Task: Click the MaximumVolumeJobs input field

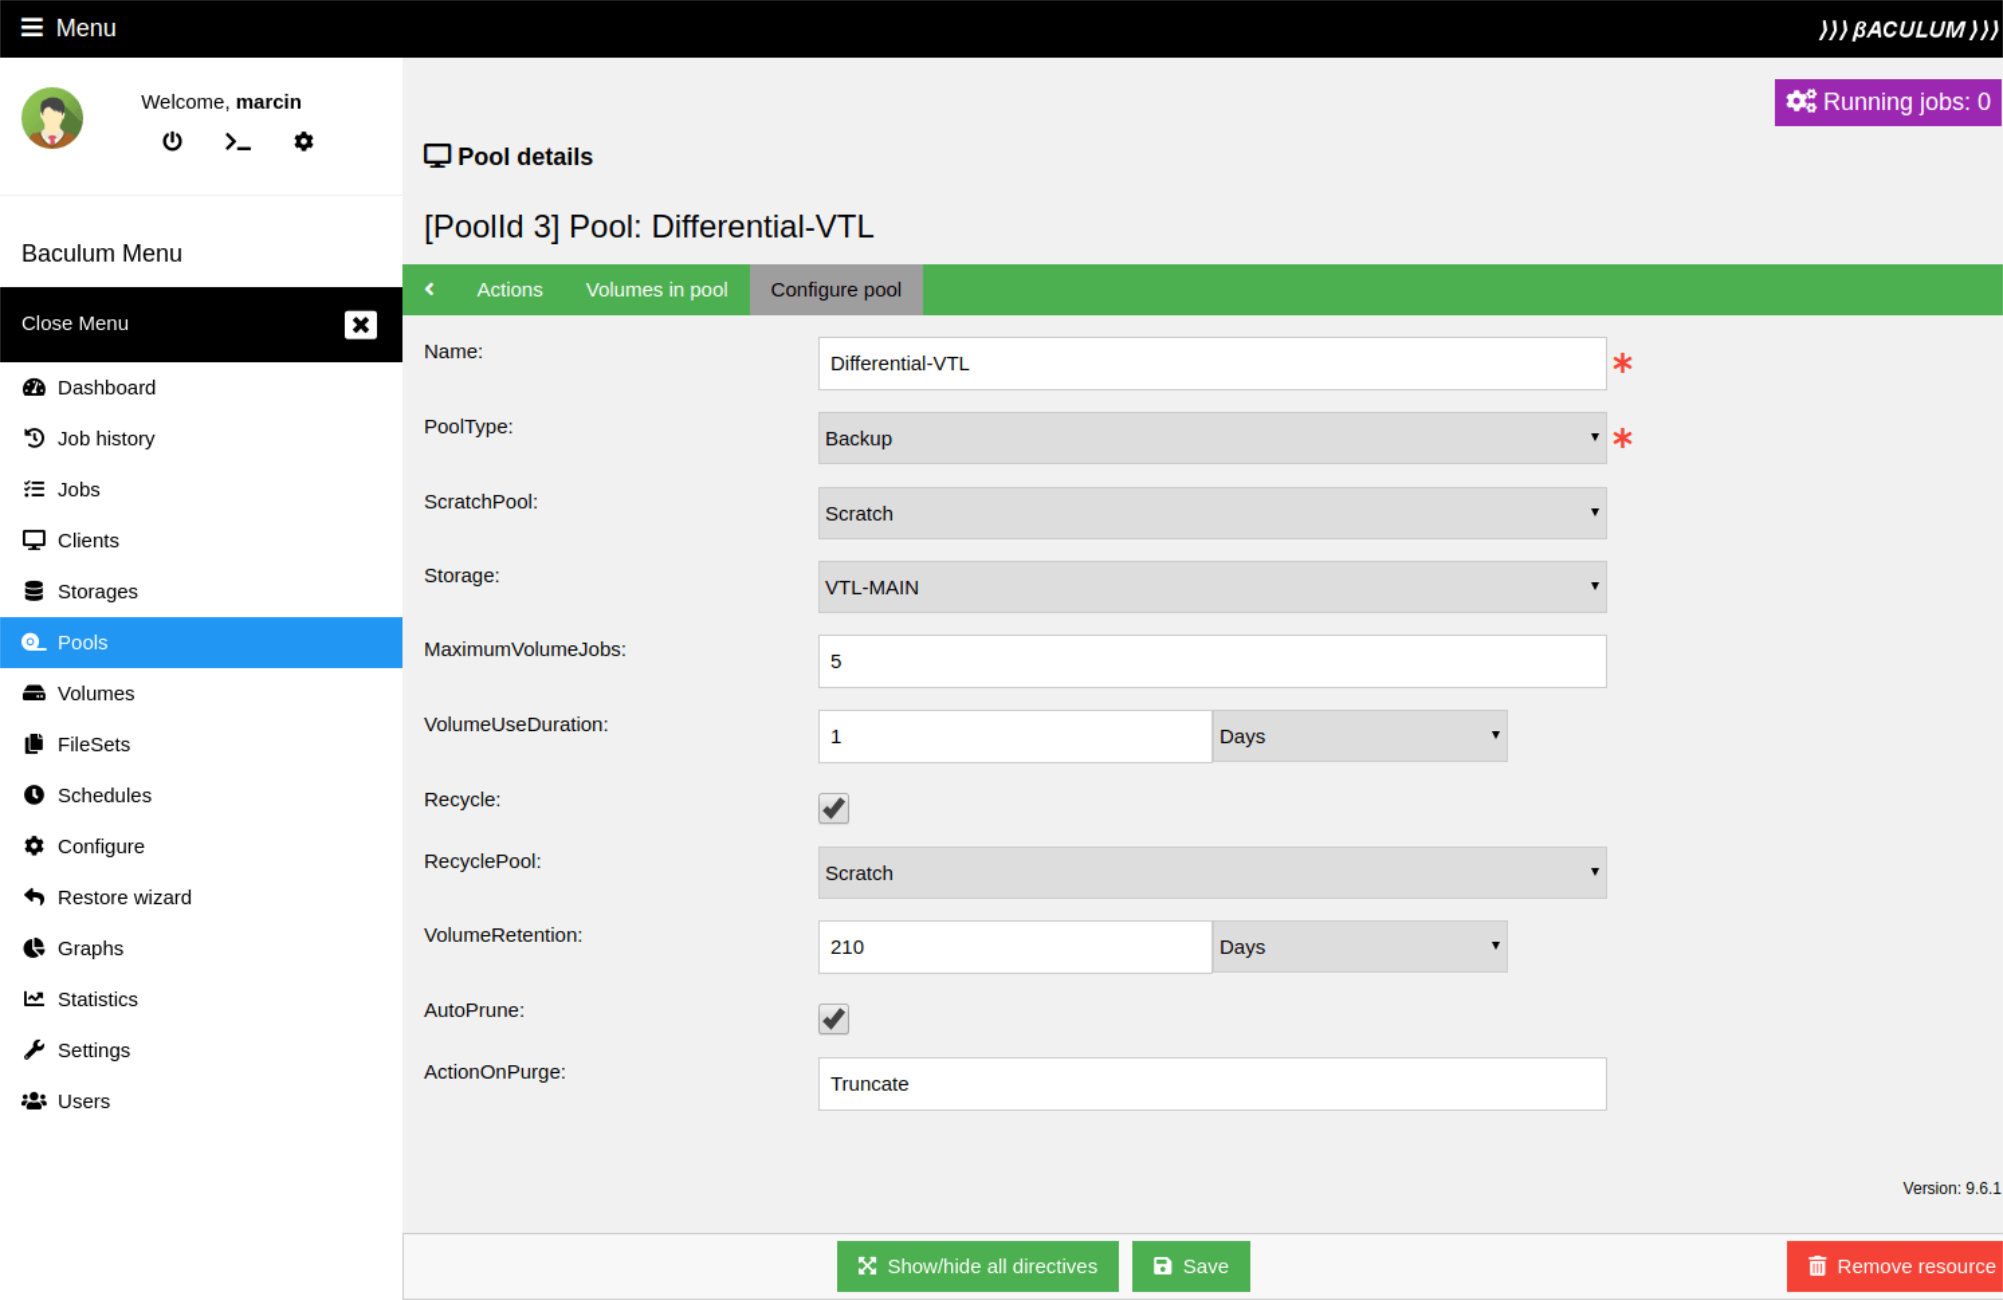Action: [x=1211, y=661]
